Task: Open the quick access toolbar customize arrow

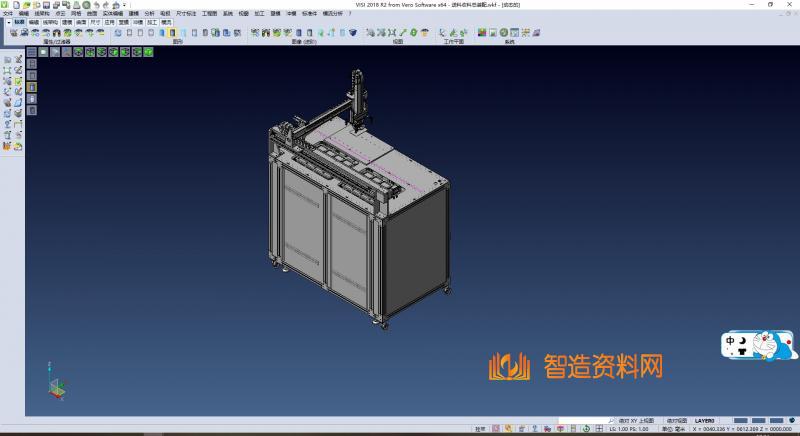Action: pyautogui.click(x=125, y=5)
